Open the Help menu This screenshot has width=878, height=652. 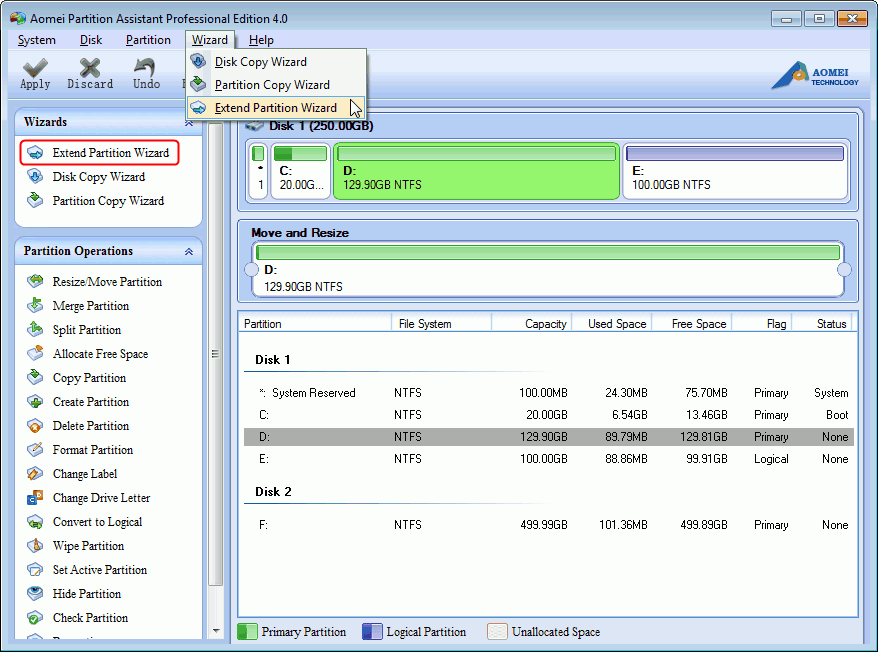coord(261,40)
